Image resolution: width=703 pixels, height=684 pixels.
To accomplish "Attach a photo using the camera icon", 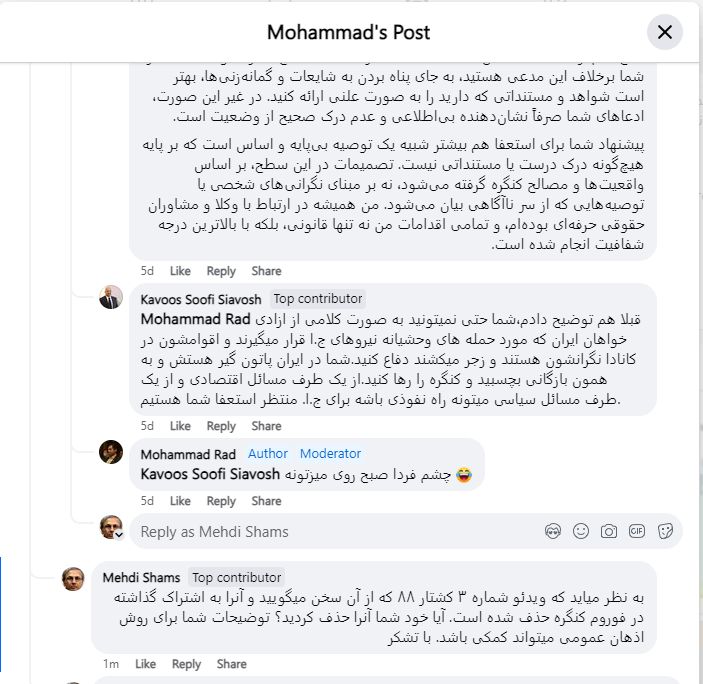I will click(609, 531).
